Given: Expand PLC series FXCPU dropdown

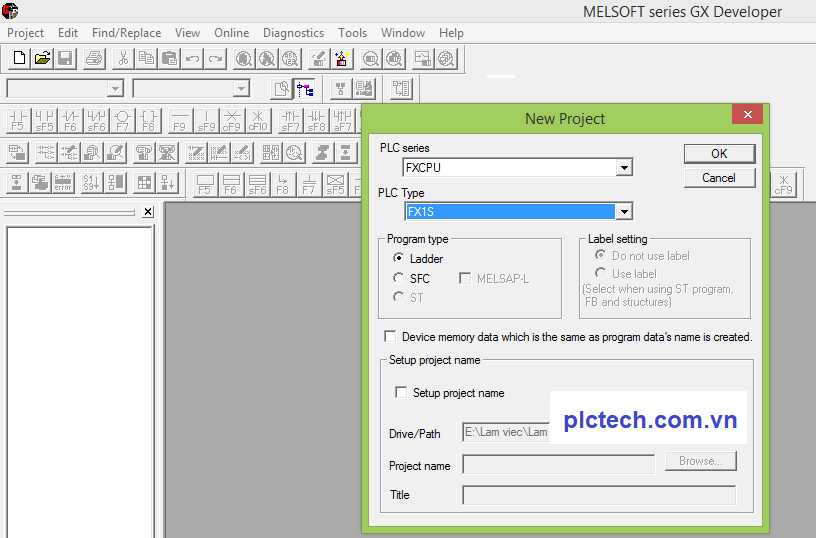Looking at the screenshot, I should click(624, 168).
